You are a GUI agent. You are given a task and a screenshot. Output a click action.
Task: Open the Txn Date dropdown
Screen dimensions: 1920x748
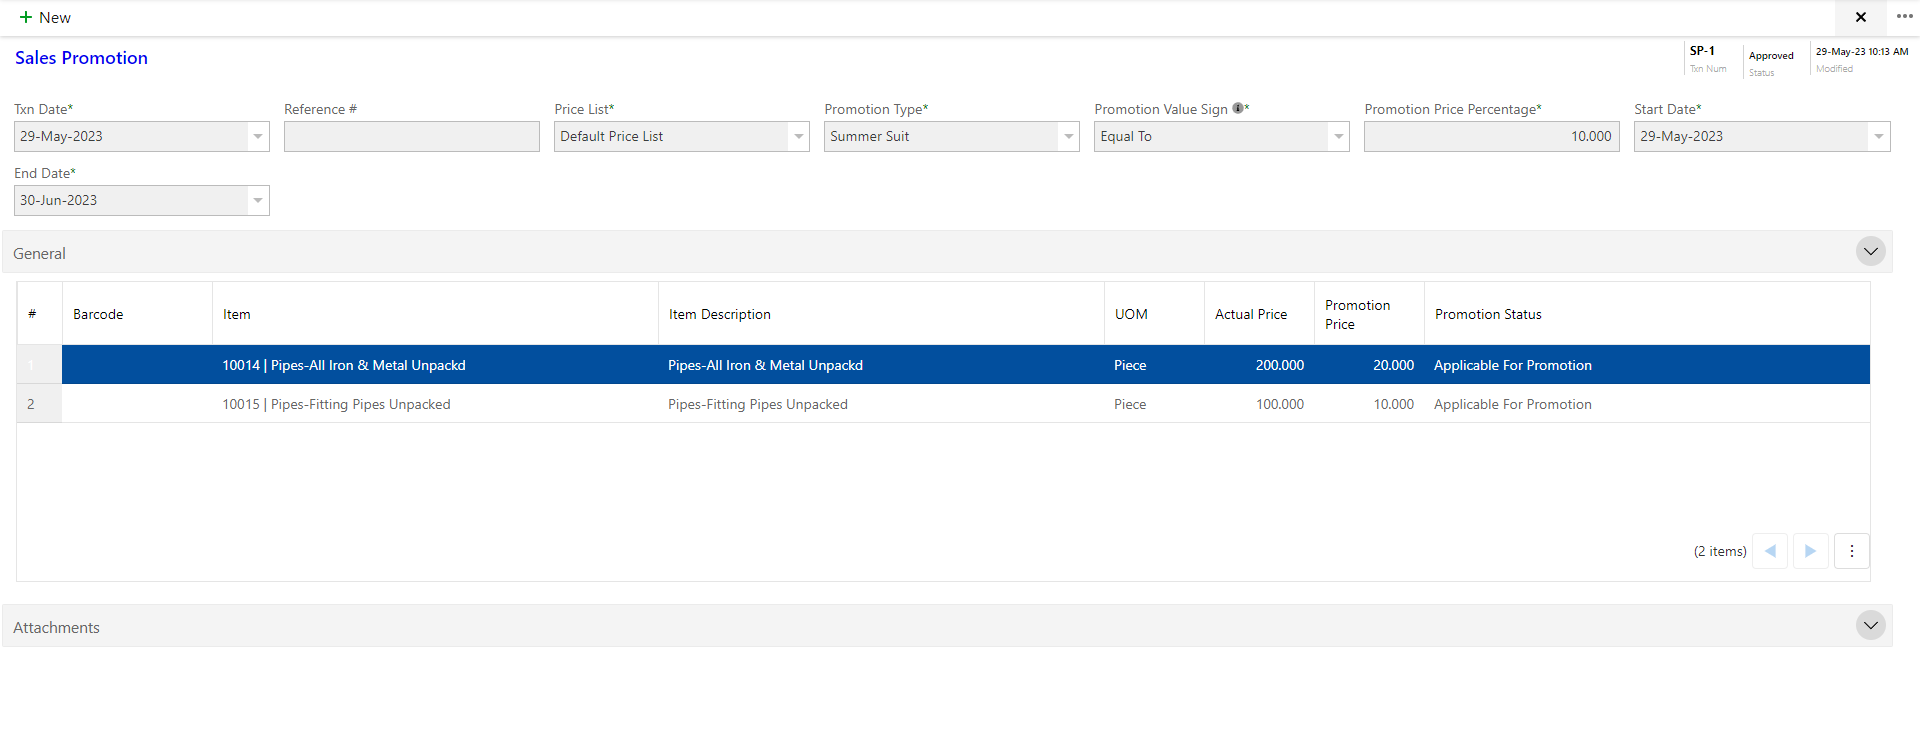pos(258,137)
